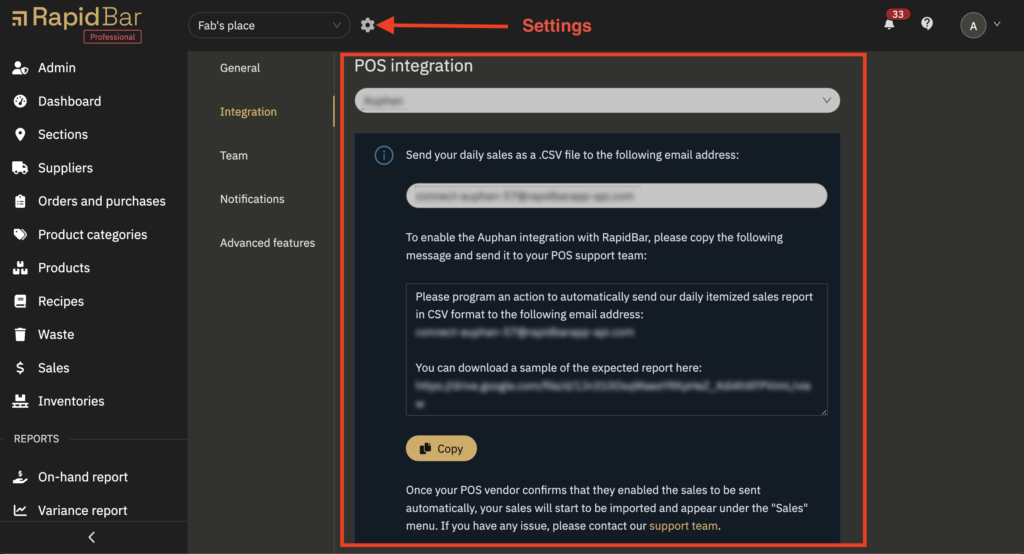Click inside the POS support message textarea

click(x=616, y=349)
